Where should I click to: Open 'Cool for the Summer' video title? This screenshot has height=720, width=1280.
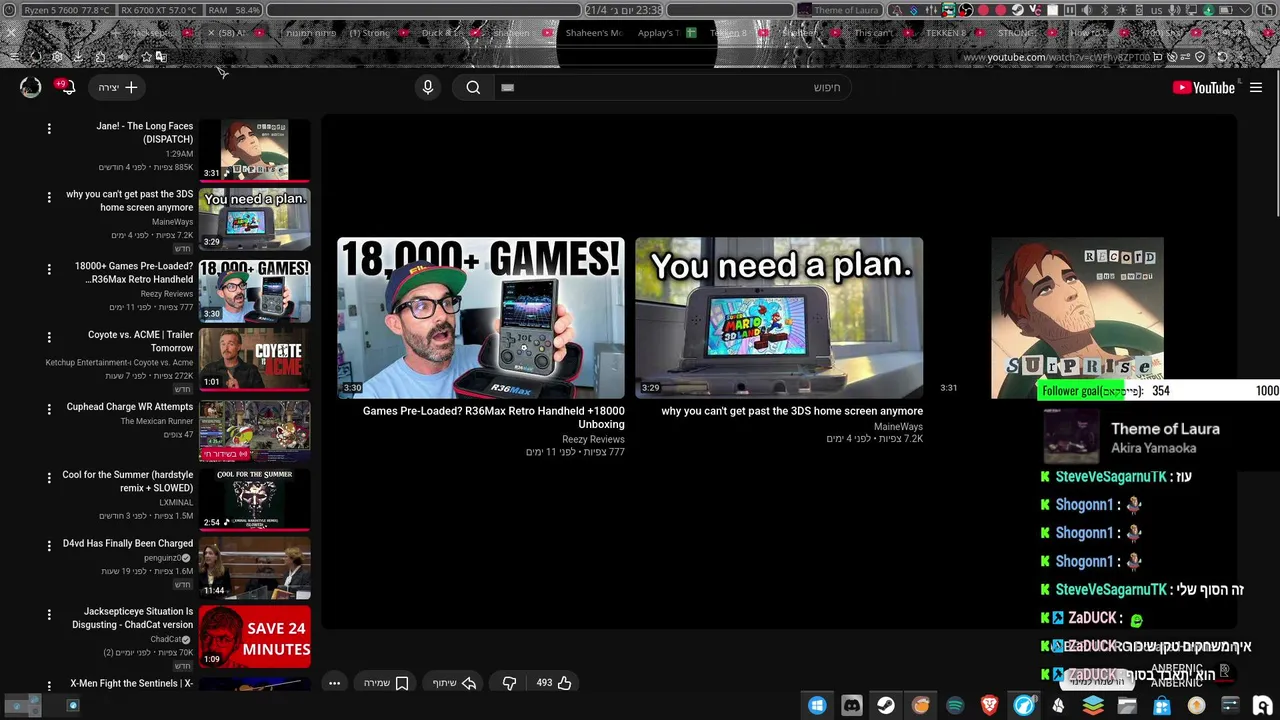[x=128, y=481]
